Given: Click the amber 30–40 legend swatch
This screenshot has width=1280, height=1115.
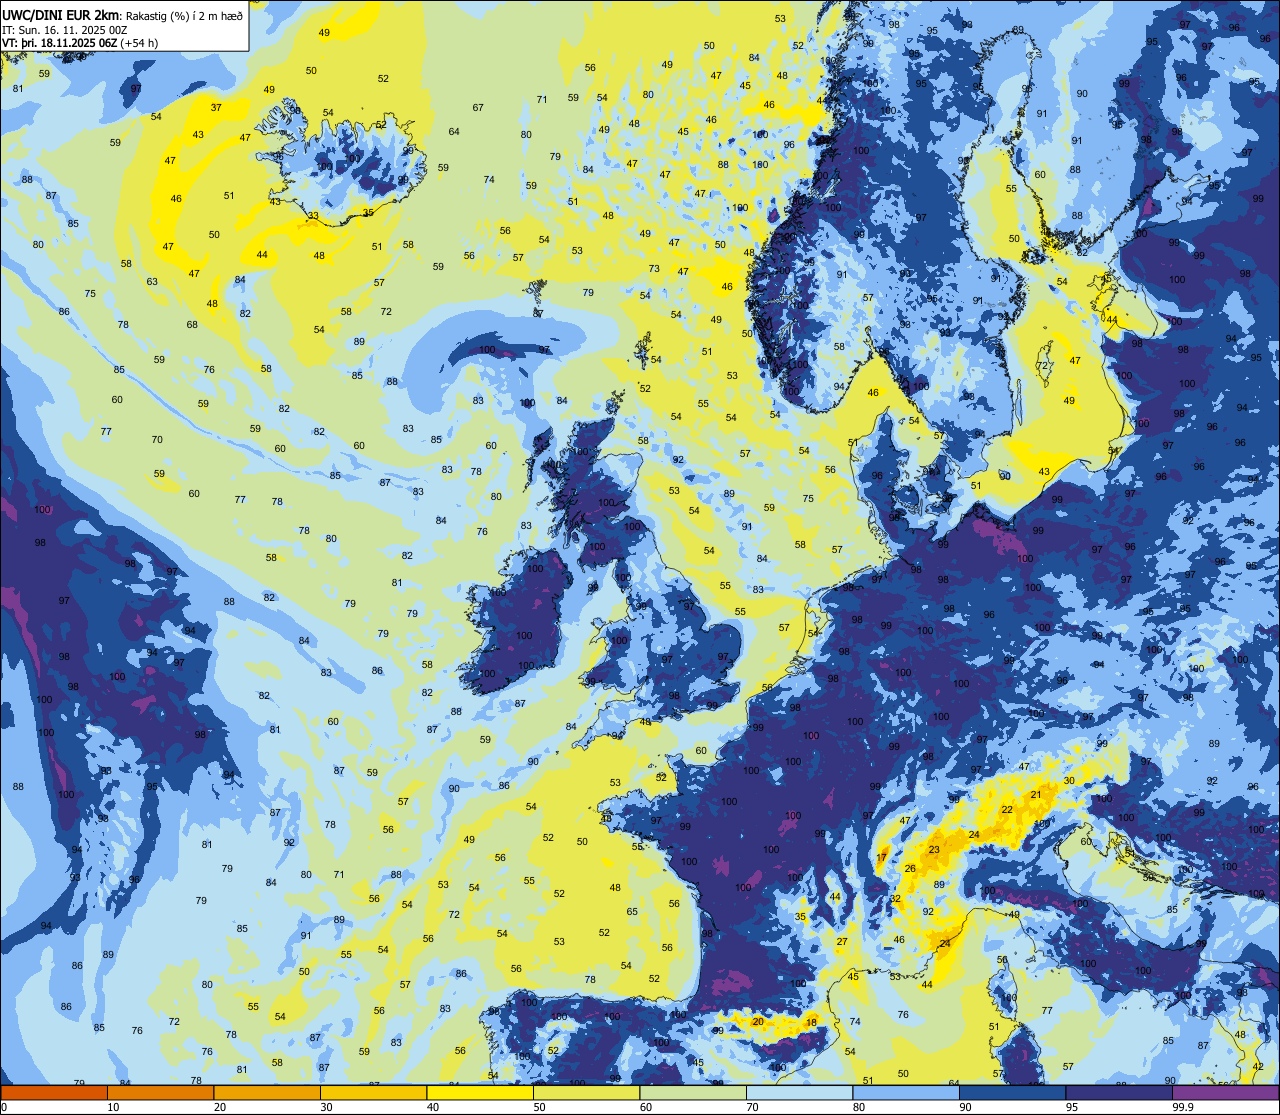Looking at the screenshot, I should pyautogui.click(x=373, y=1092).
